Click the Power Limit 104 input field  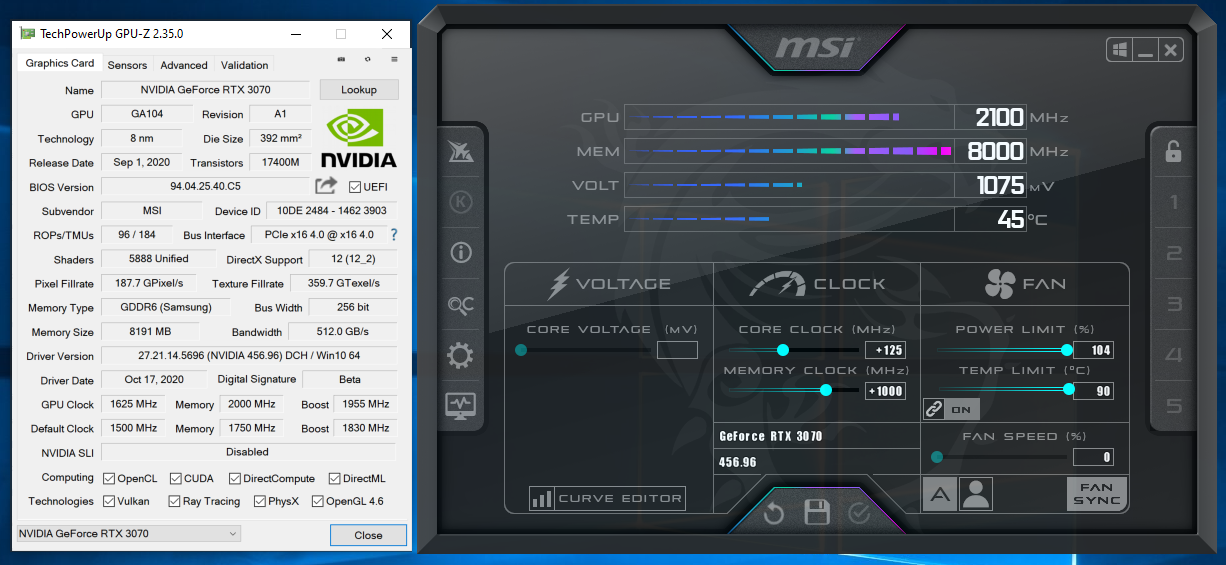tap(1093, 350)
